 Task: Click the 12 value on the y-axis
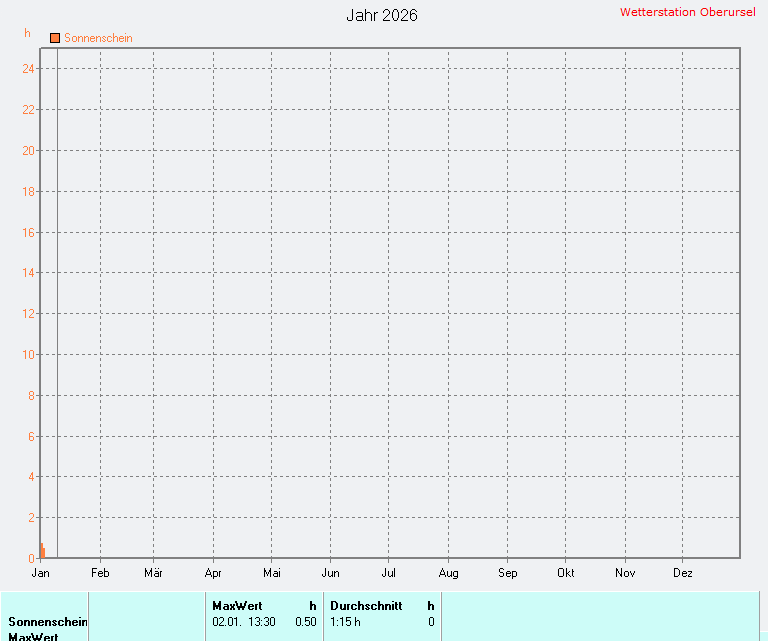28,314
